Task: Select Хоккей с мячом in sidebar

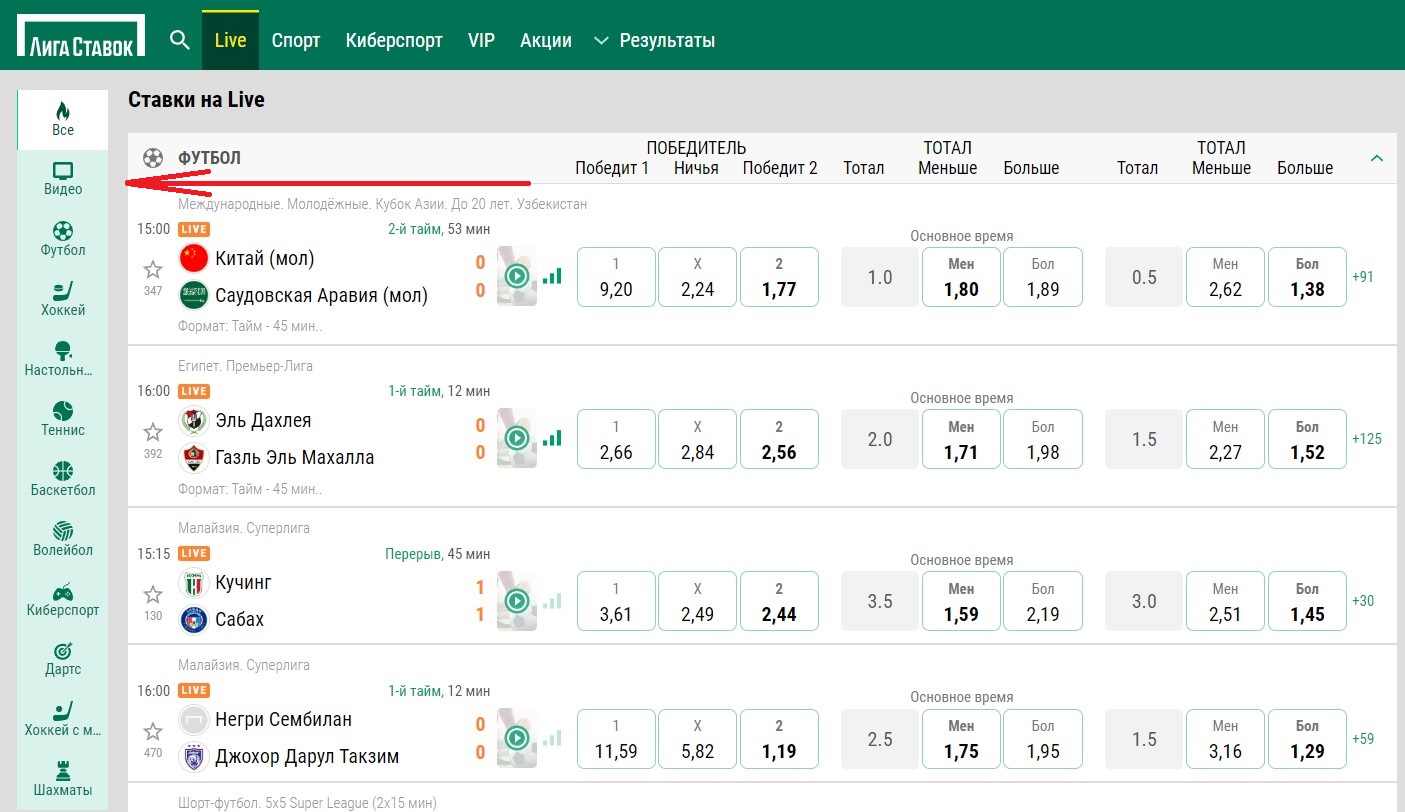Action: (x=63, y=719)
